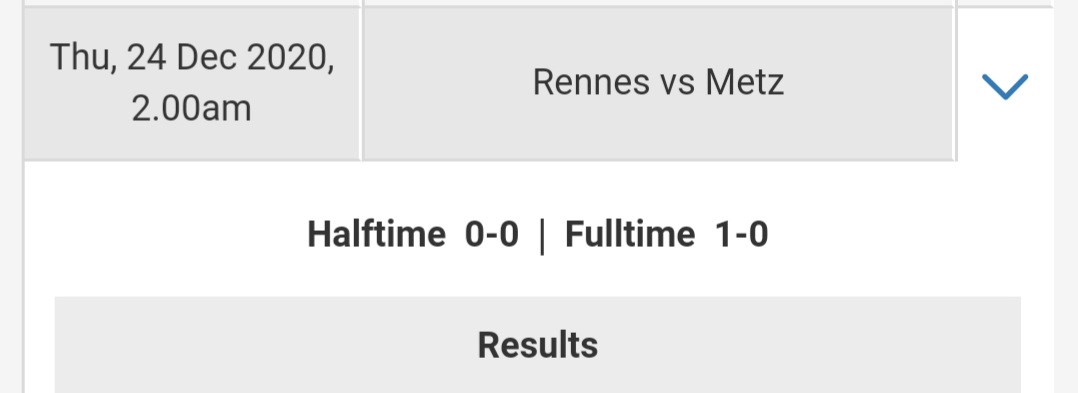Click the divider between Halftime and Fulltime
The height and width of the screenshot is (393, 1078).
click(x=542, y=235)
